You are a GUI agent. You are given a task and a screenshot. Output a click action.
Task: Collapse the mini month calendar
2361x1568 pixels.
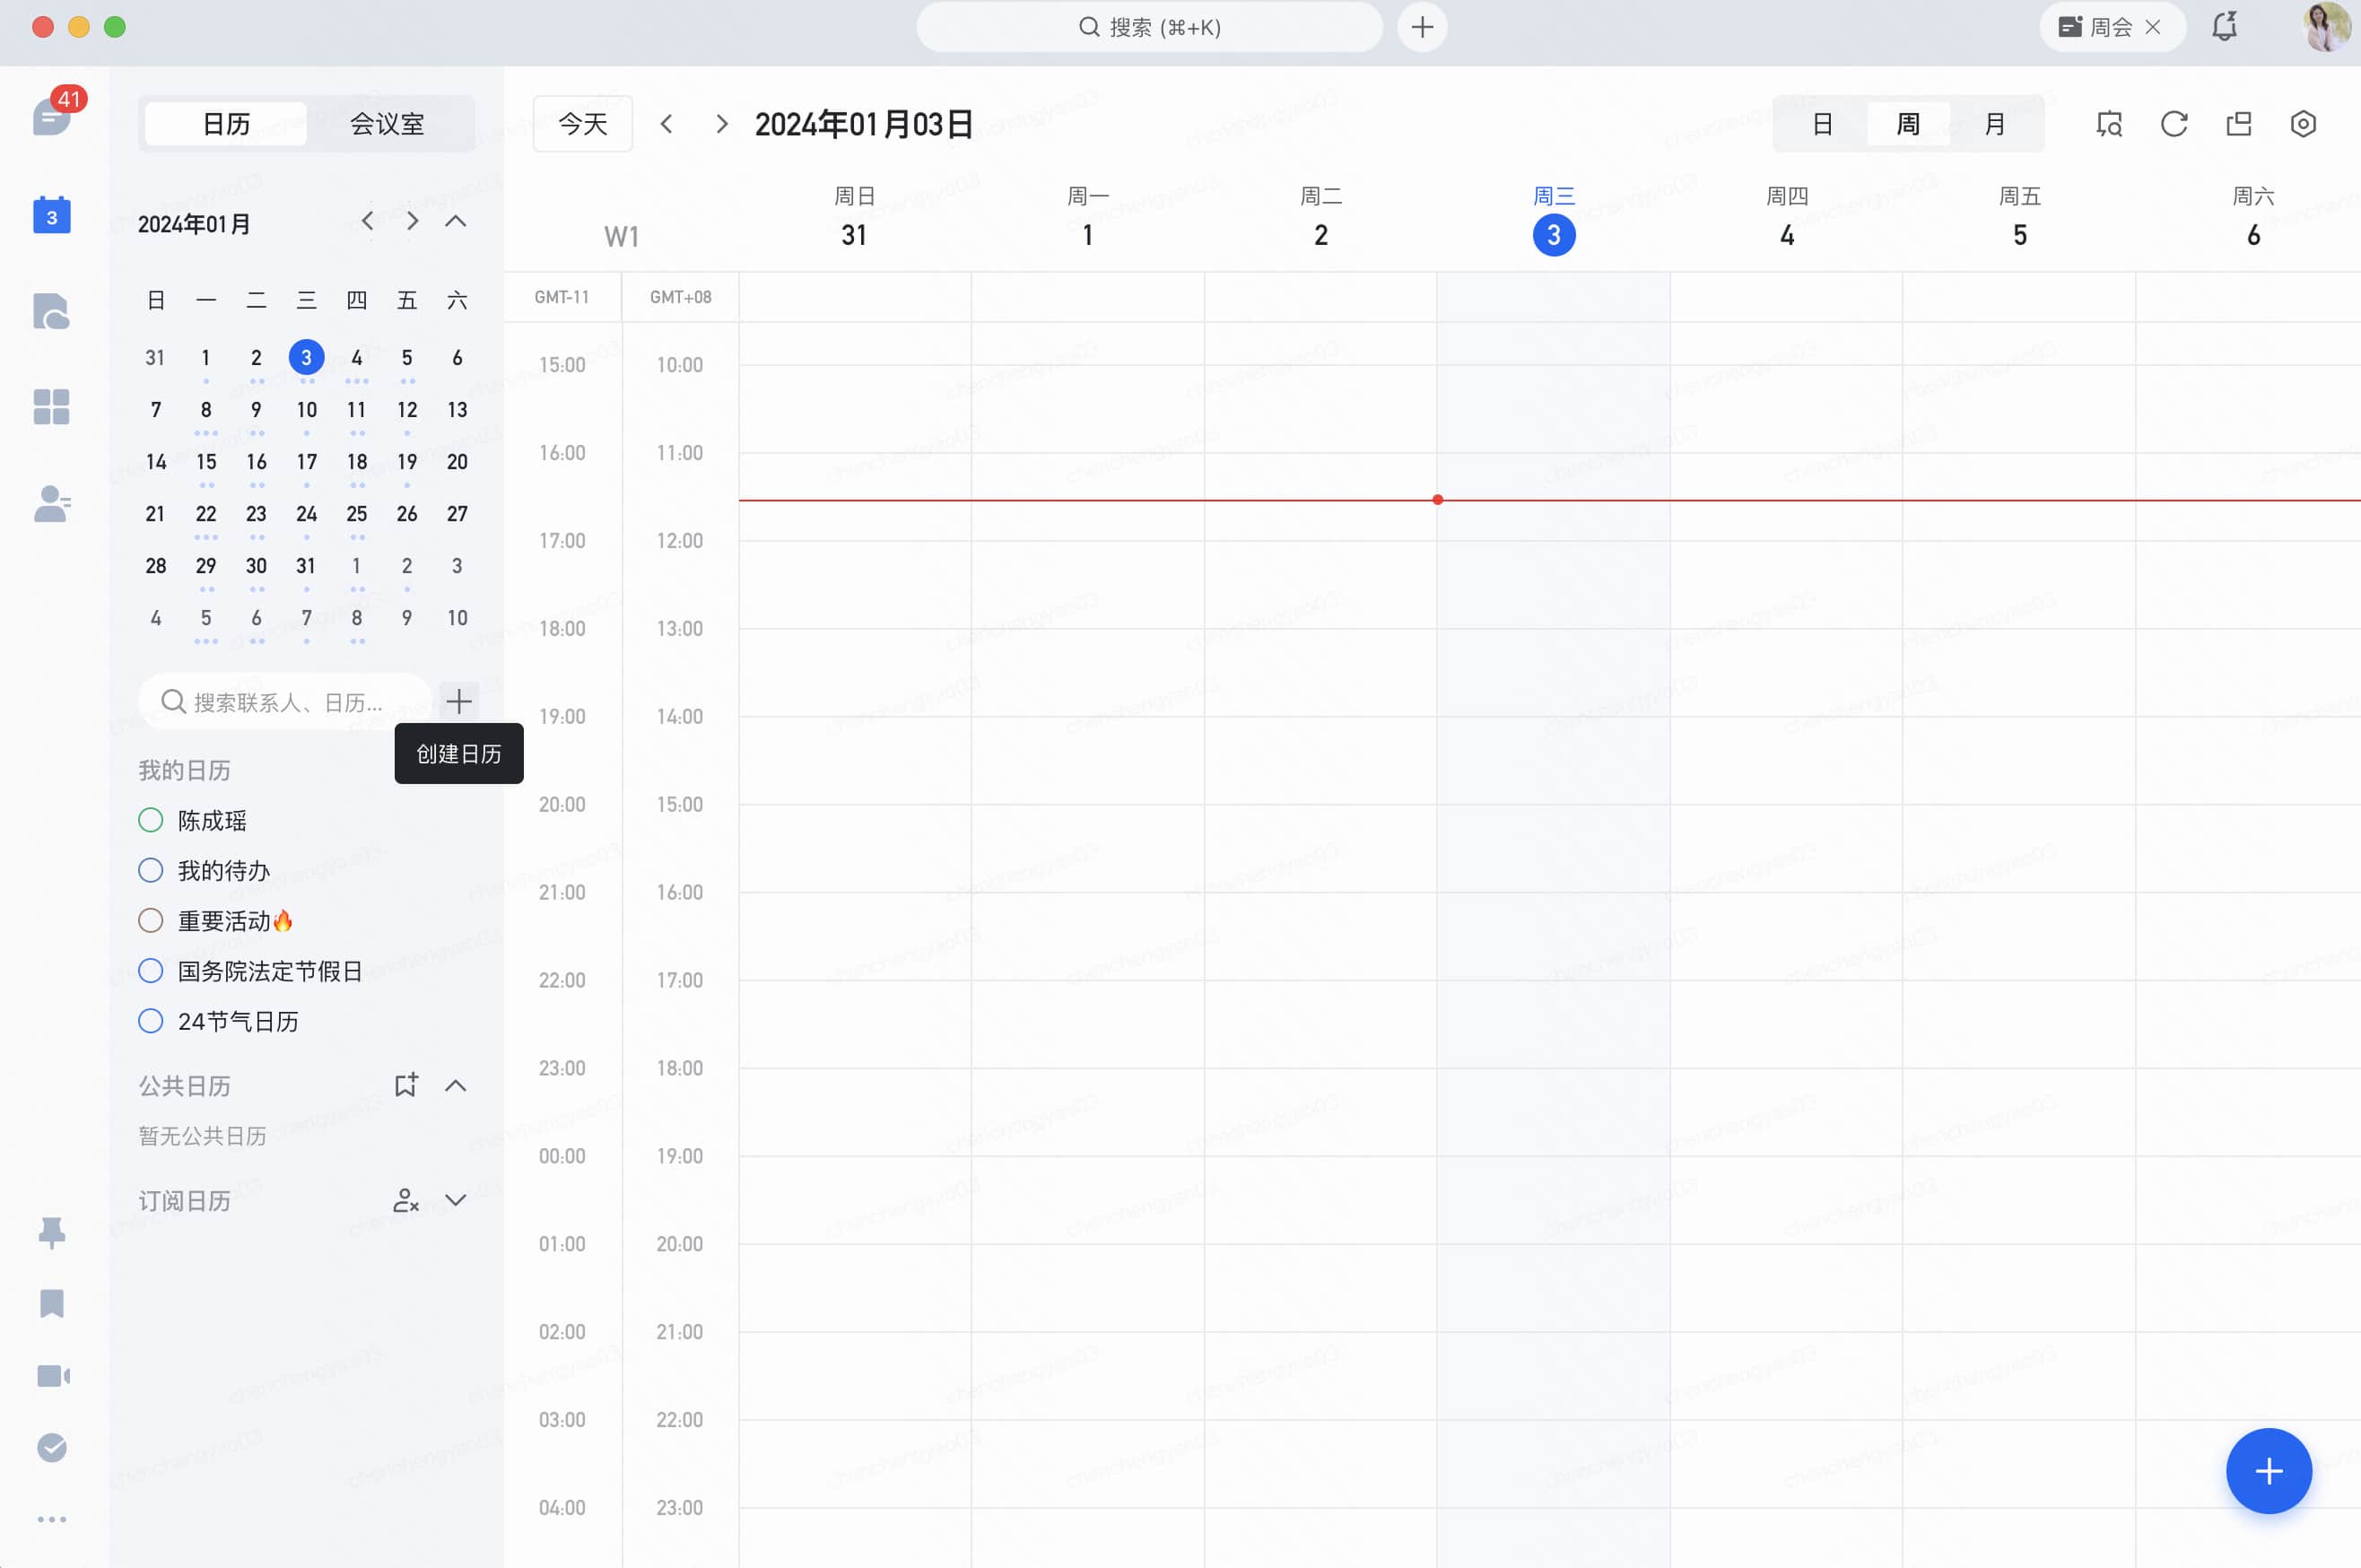456,220
